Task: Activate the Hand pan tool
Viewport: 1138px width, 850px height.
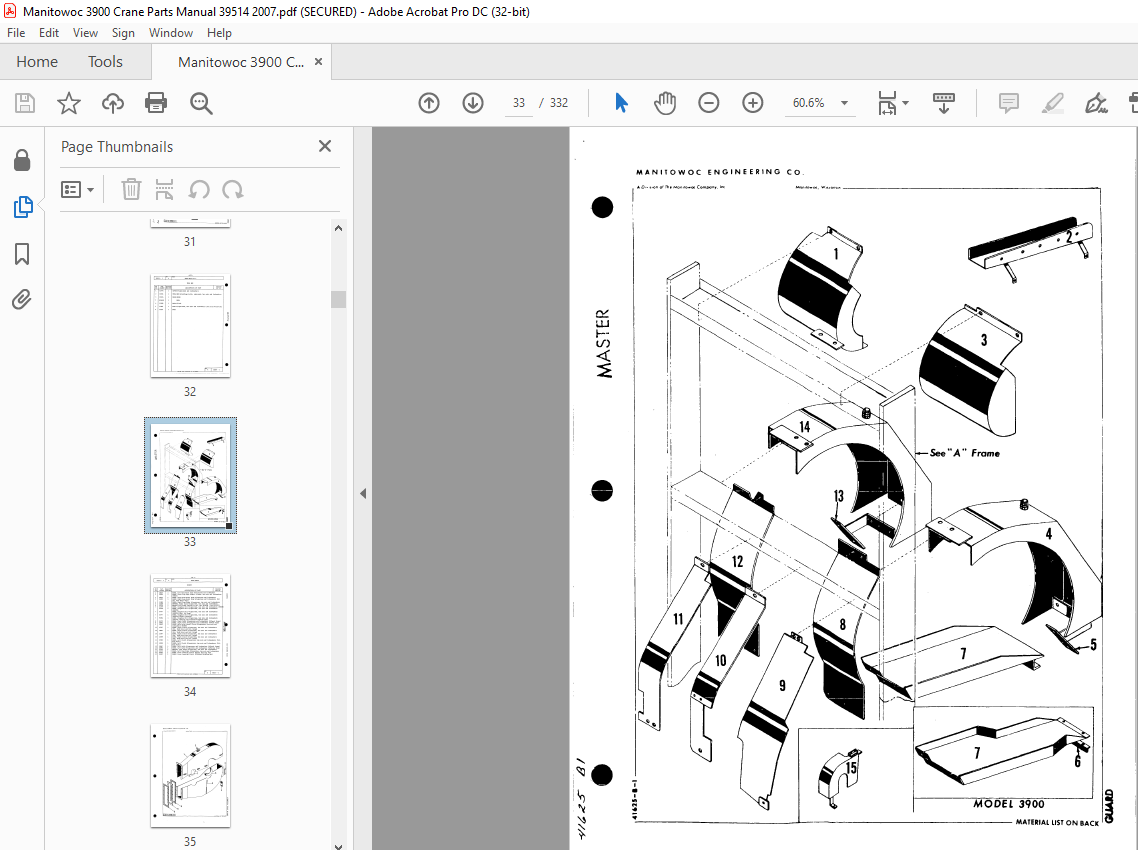Action: click(x=665, y=103)
